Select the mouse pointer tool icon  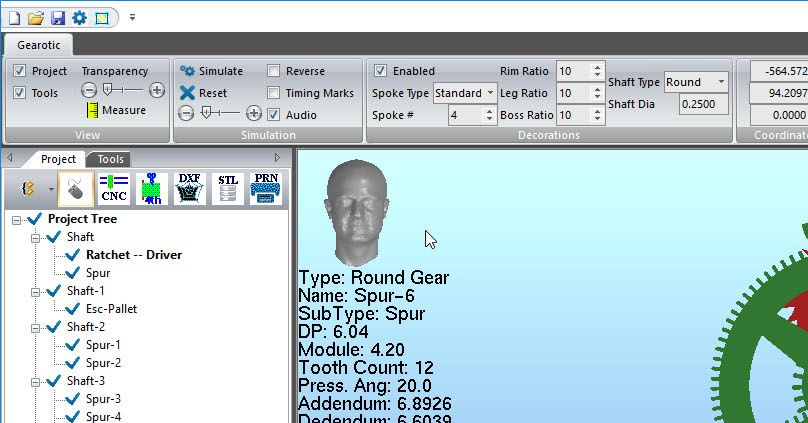76,188
